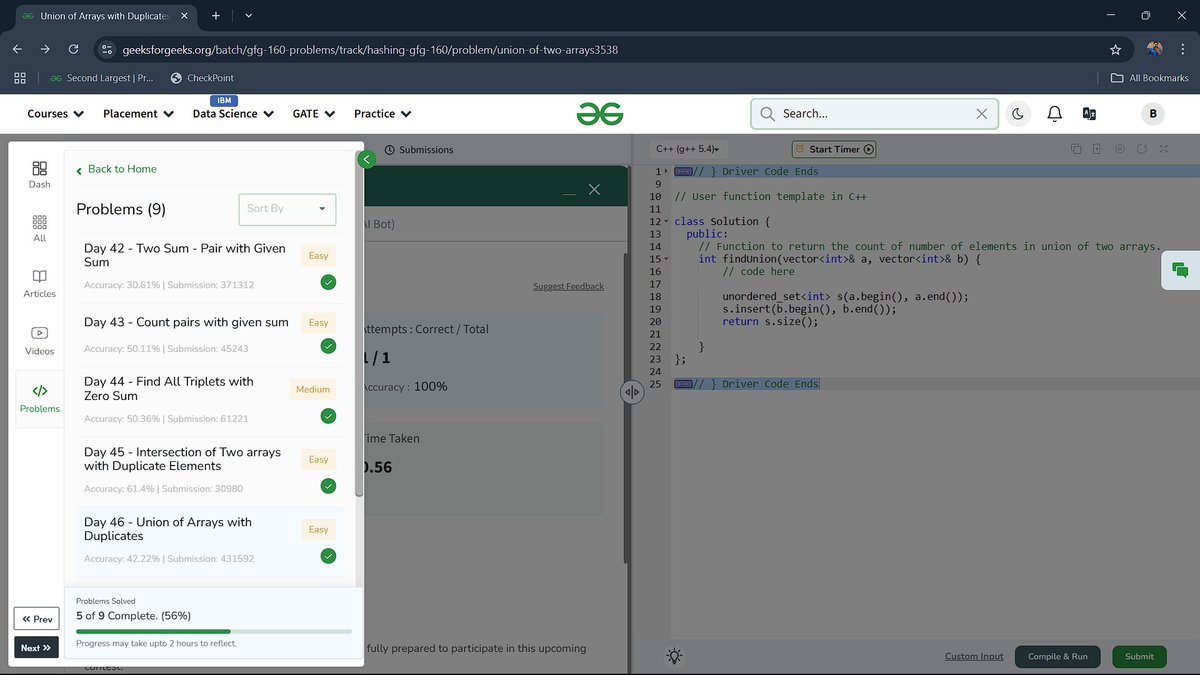Bookmark this page star icon
The width and height of the screenshot is (1200, 675).
(x=1115, y=49)
